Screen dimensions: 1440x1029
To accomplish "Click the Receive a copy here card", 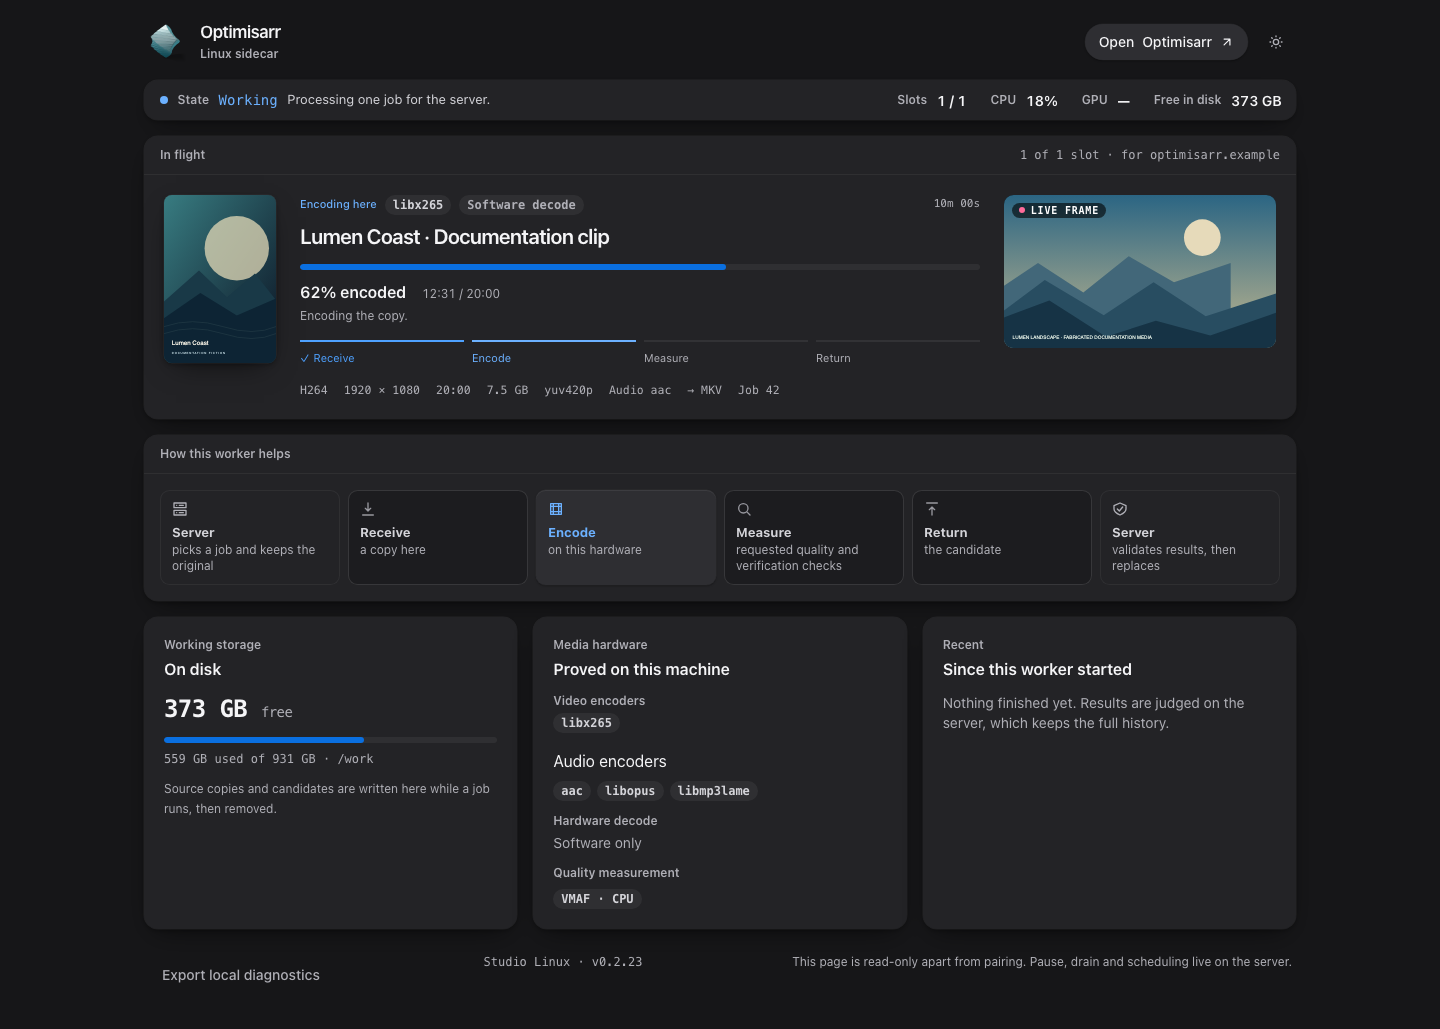I will pyautogui.click(x=438, y=537).
